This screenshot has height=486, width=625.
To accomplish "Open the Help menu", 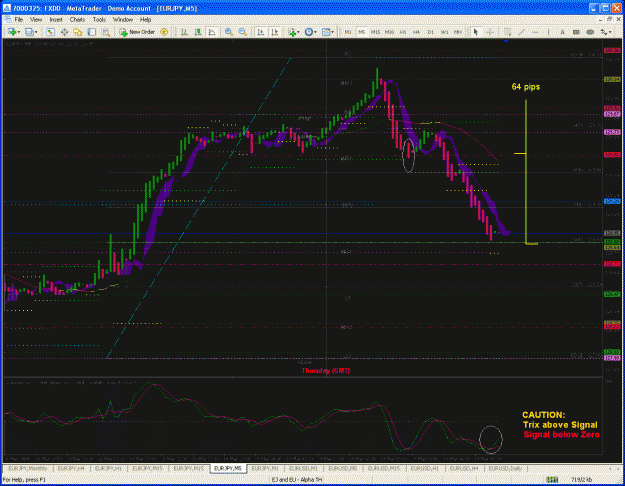I will [145, 19].
